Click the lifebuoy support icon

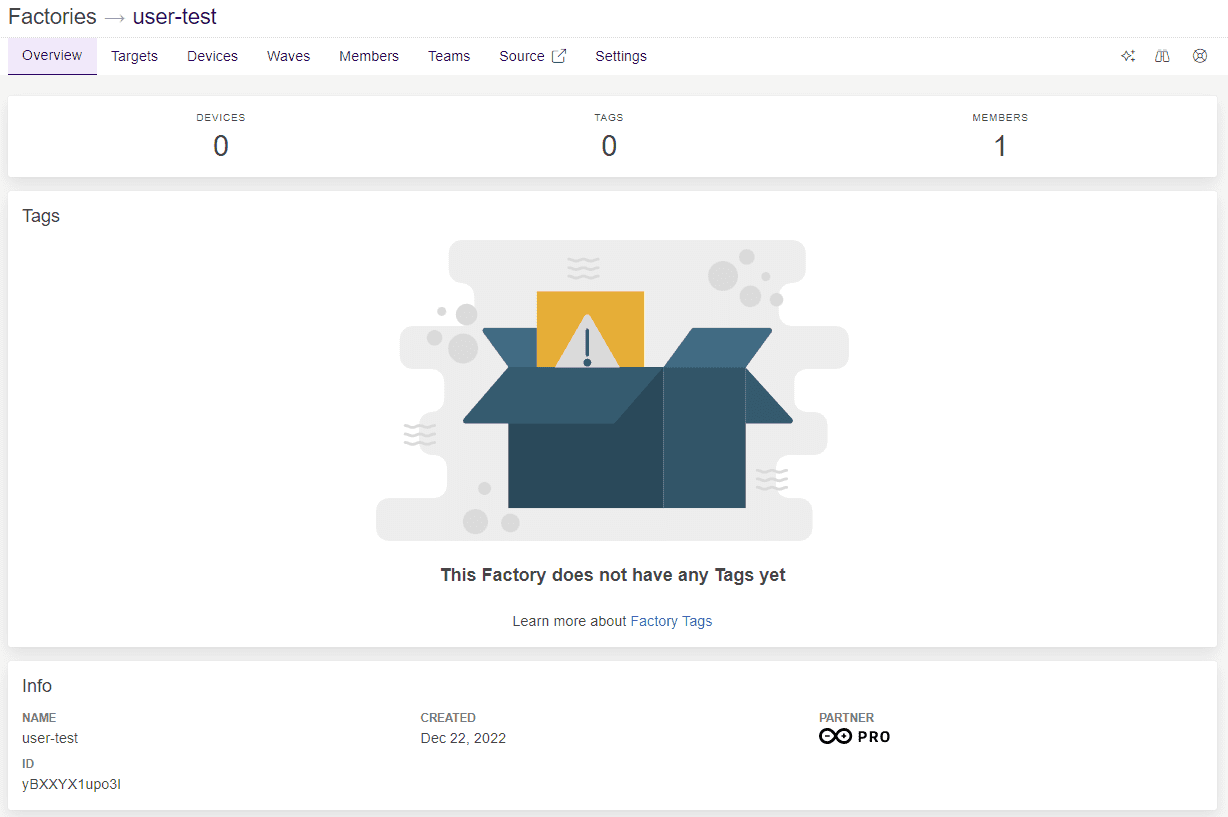pyautogui.click(x=1200, y=57)
